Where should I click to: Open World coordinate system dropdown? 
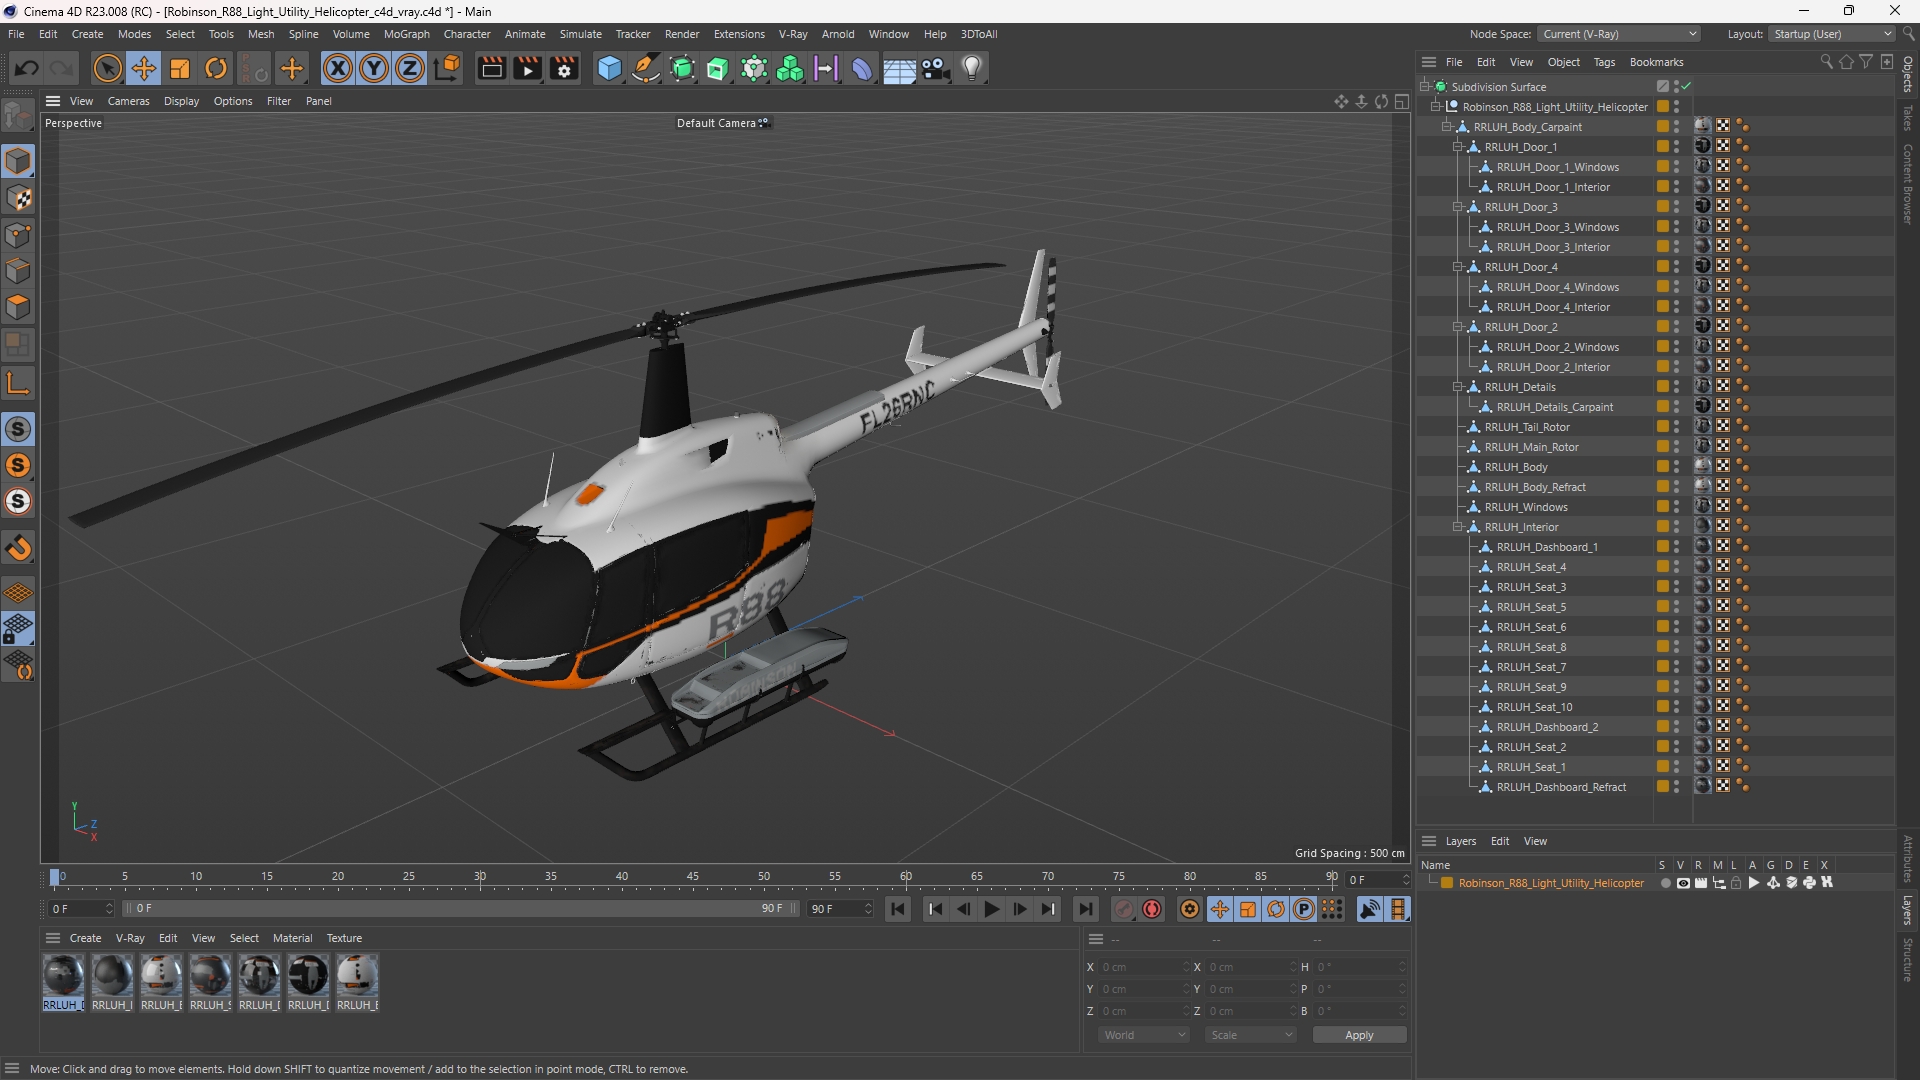pos(1144,1035)
